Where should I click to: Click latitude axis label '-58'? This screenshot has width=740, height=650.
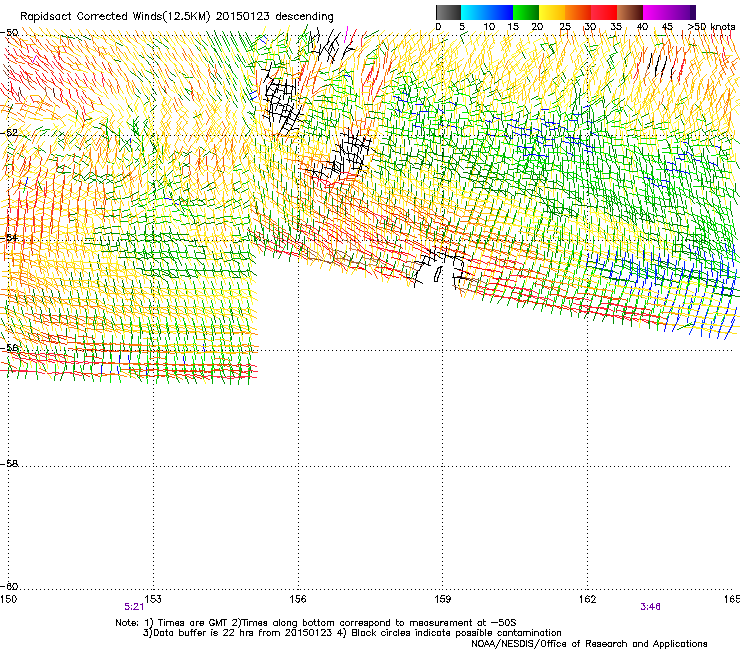(x=9, y=464)
